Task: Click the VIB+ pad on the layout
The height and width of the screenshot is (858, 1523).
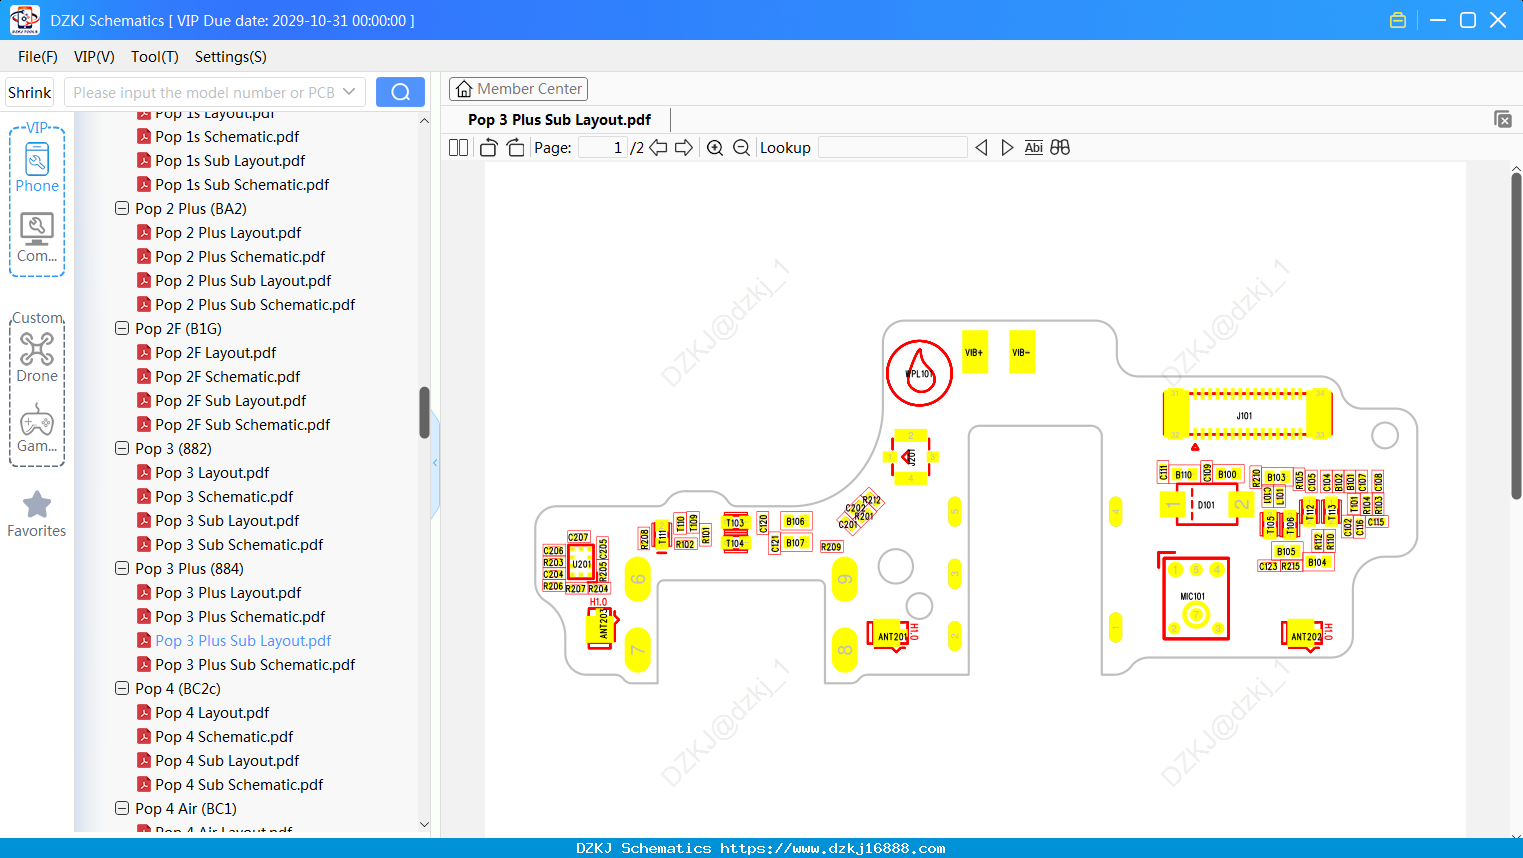Action: pos(974,352)
